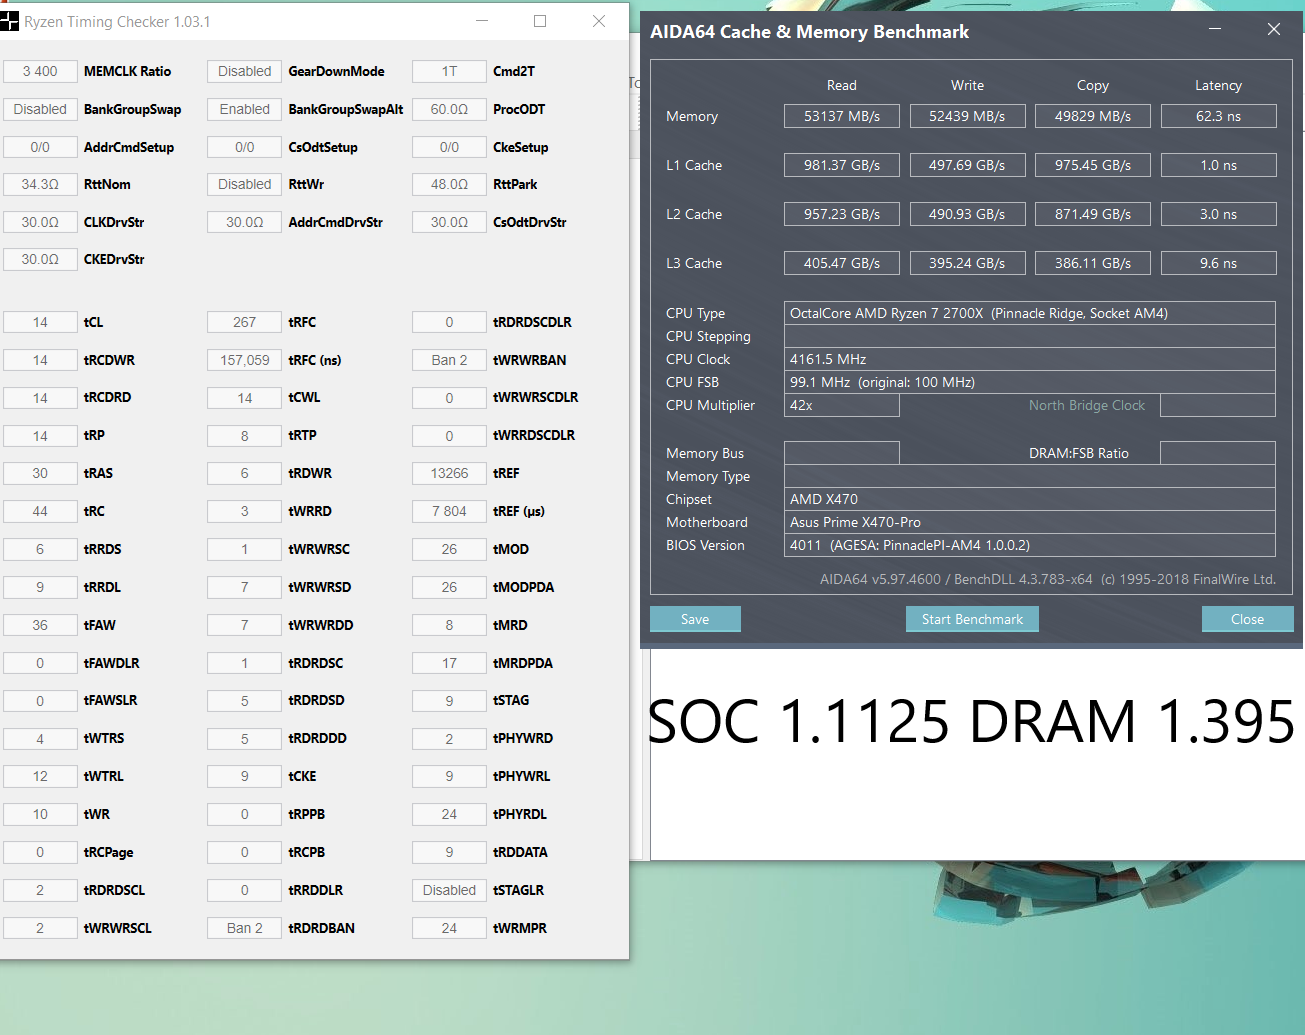Image resolution: width=1305 pixels, height=1035 pixels.
Task: Click the tMRDPDA value 17
Action: pyautogui.click(x=449, y=663)
